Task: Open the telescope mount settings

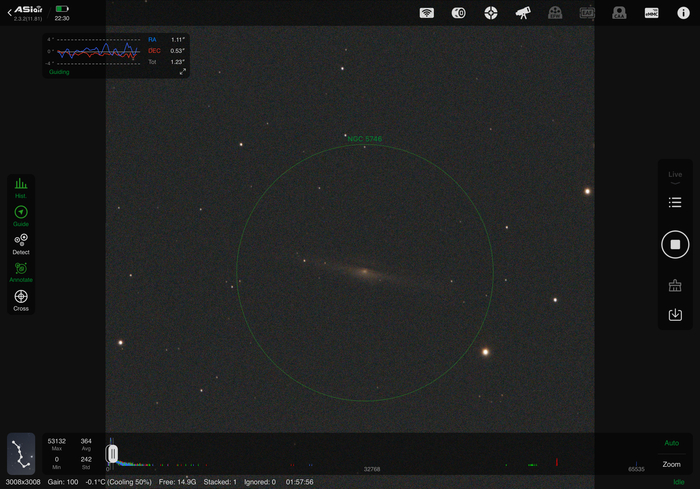Action: pos(523,13)
